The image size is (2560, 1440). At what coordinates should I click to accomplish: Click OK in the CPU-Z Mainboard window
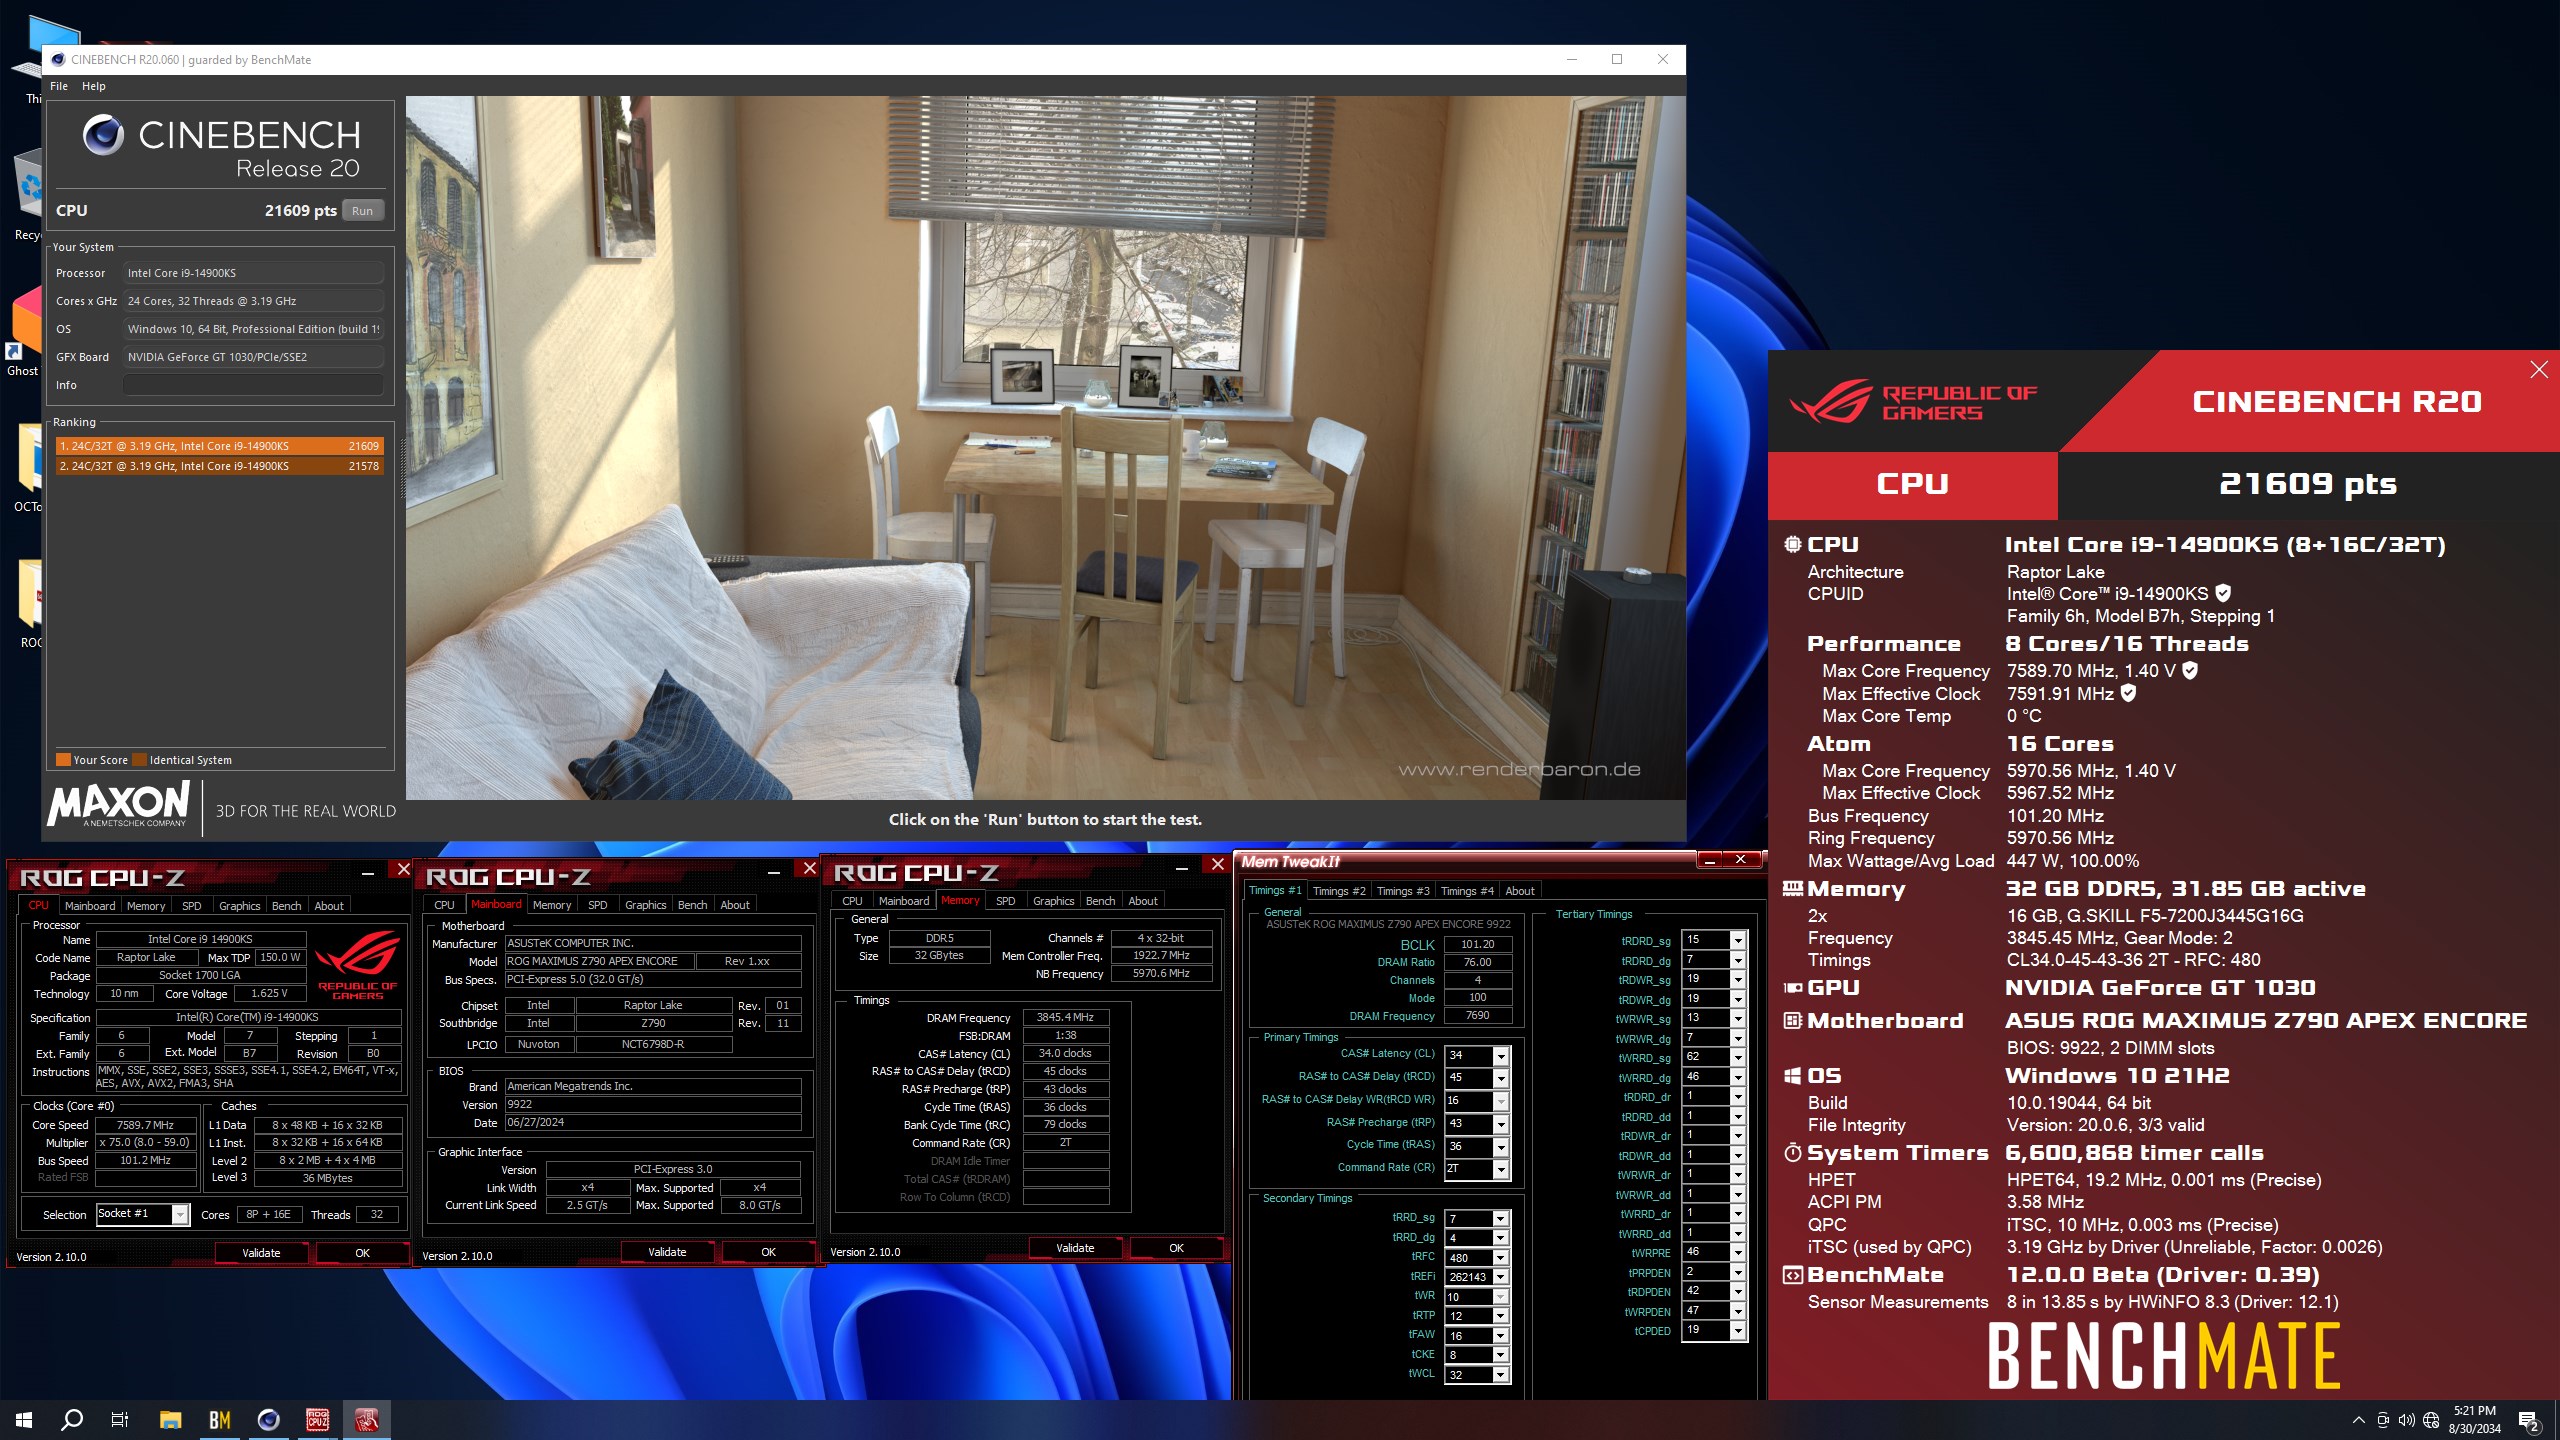click(768, 1252)
